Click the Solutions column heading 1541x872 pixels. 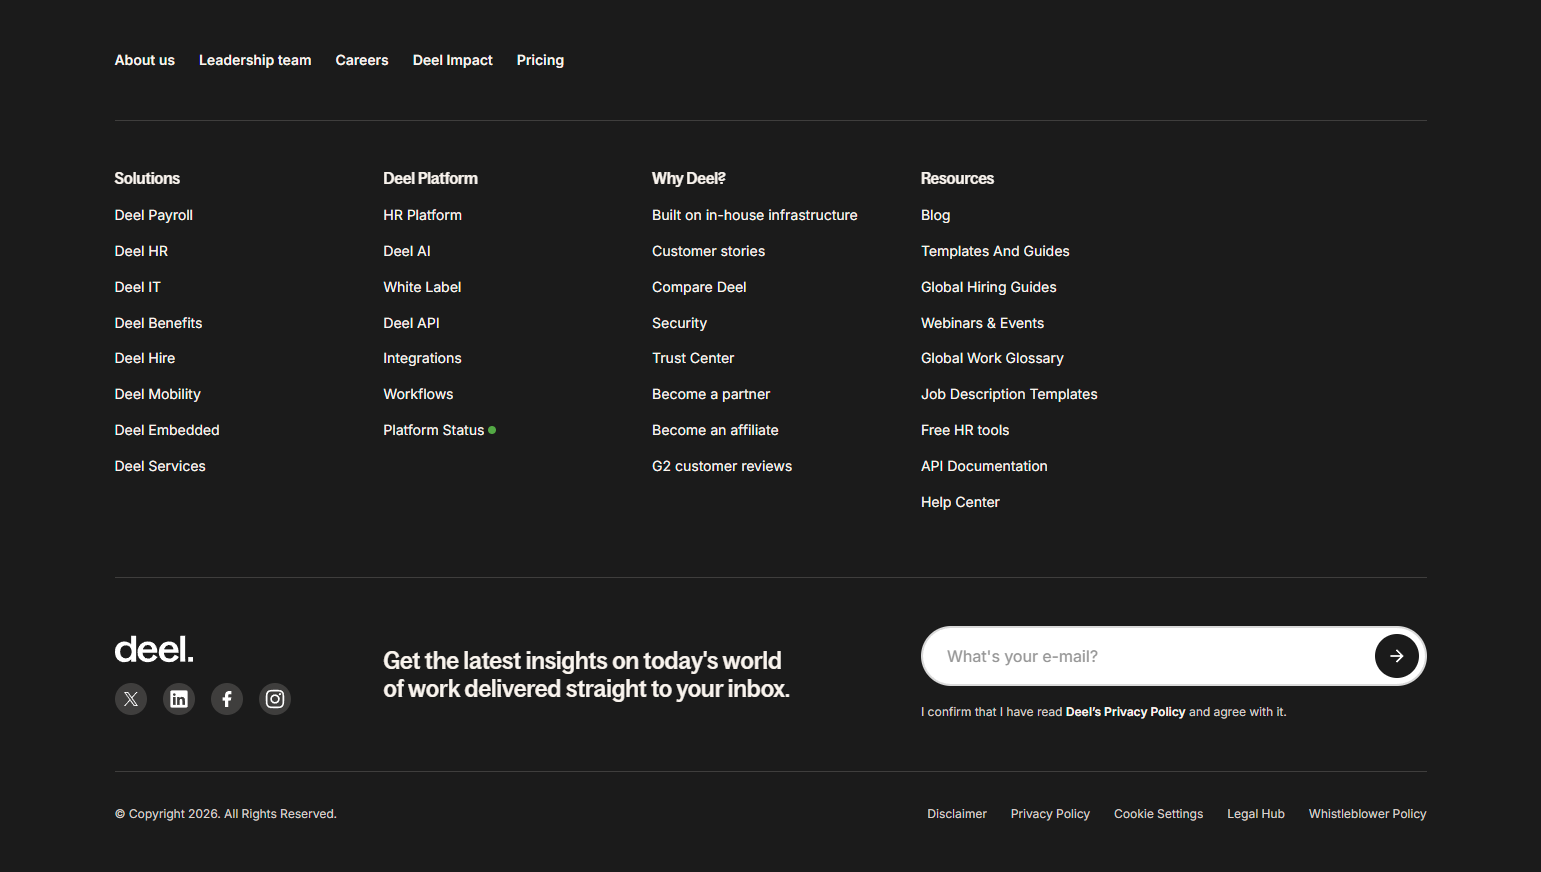coord(147,178)
